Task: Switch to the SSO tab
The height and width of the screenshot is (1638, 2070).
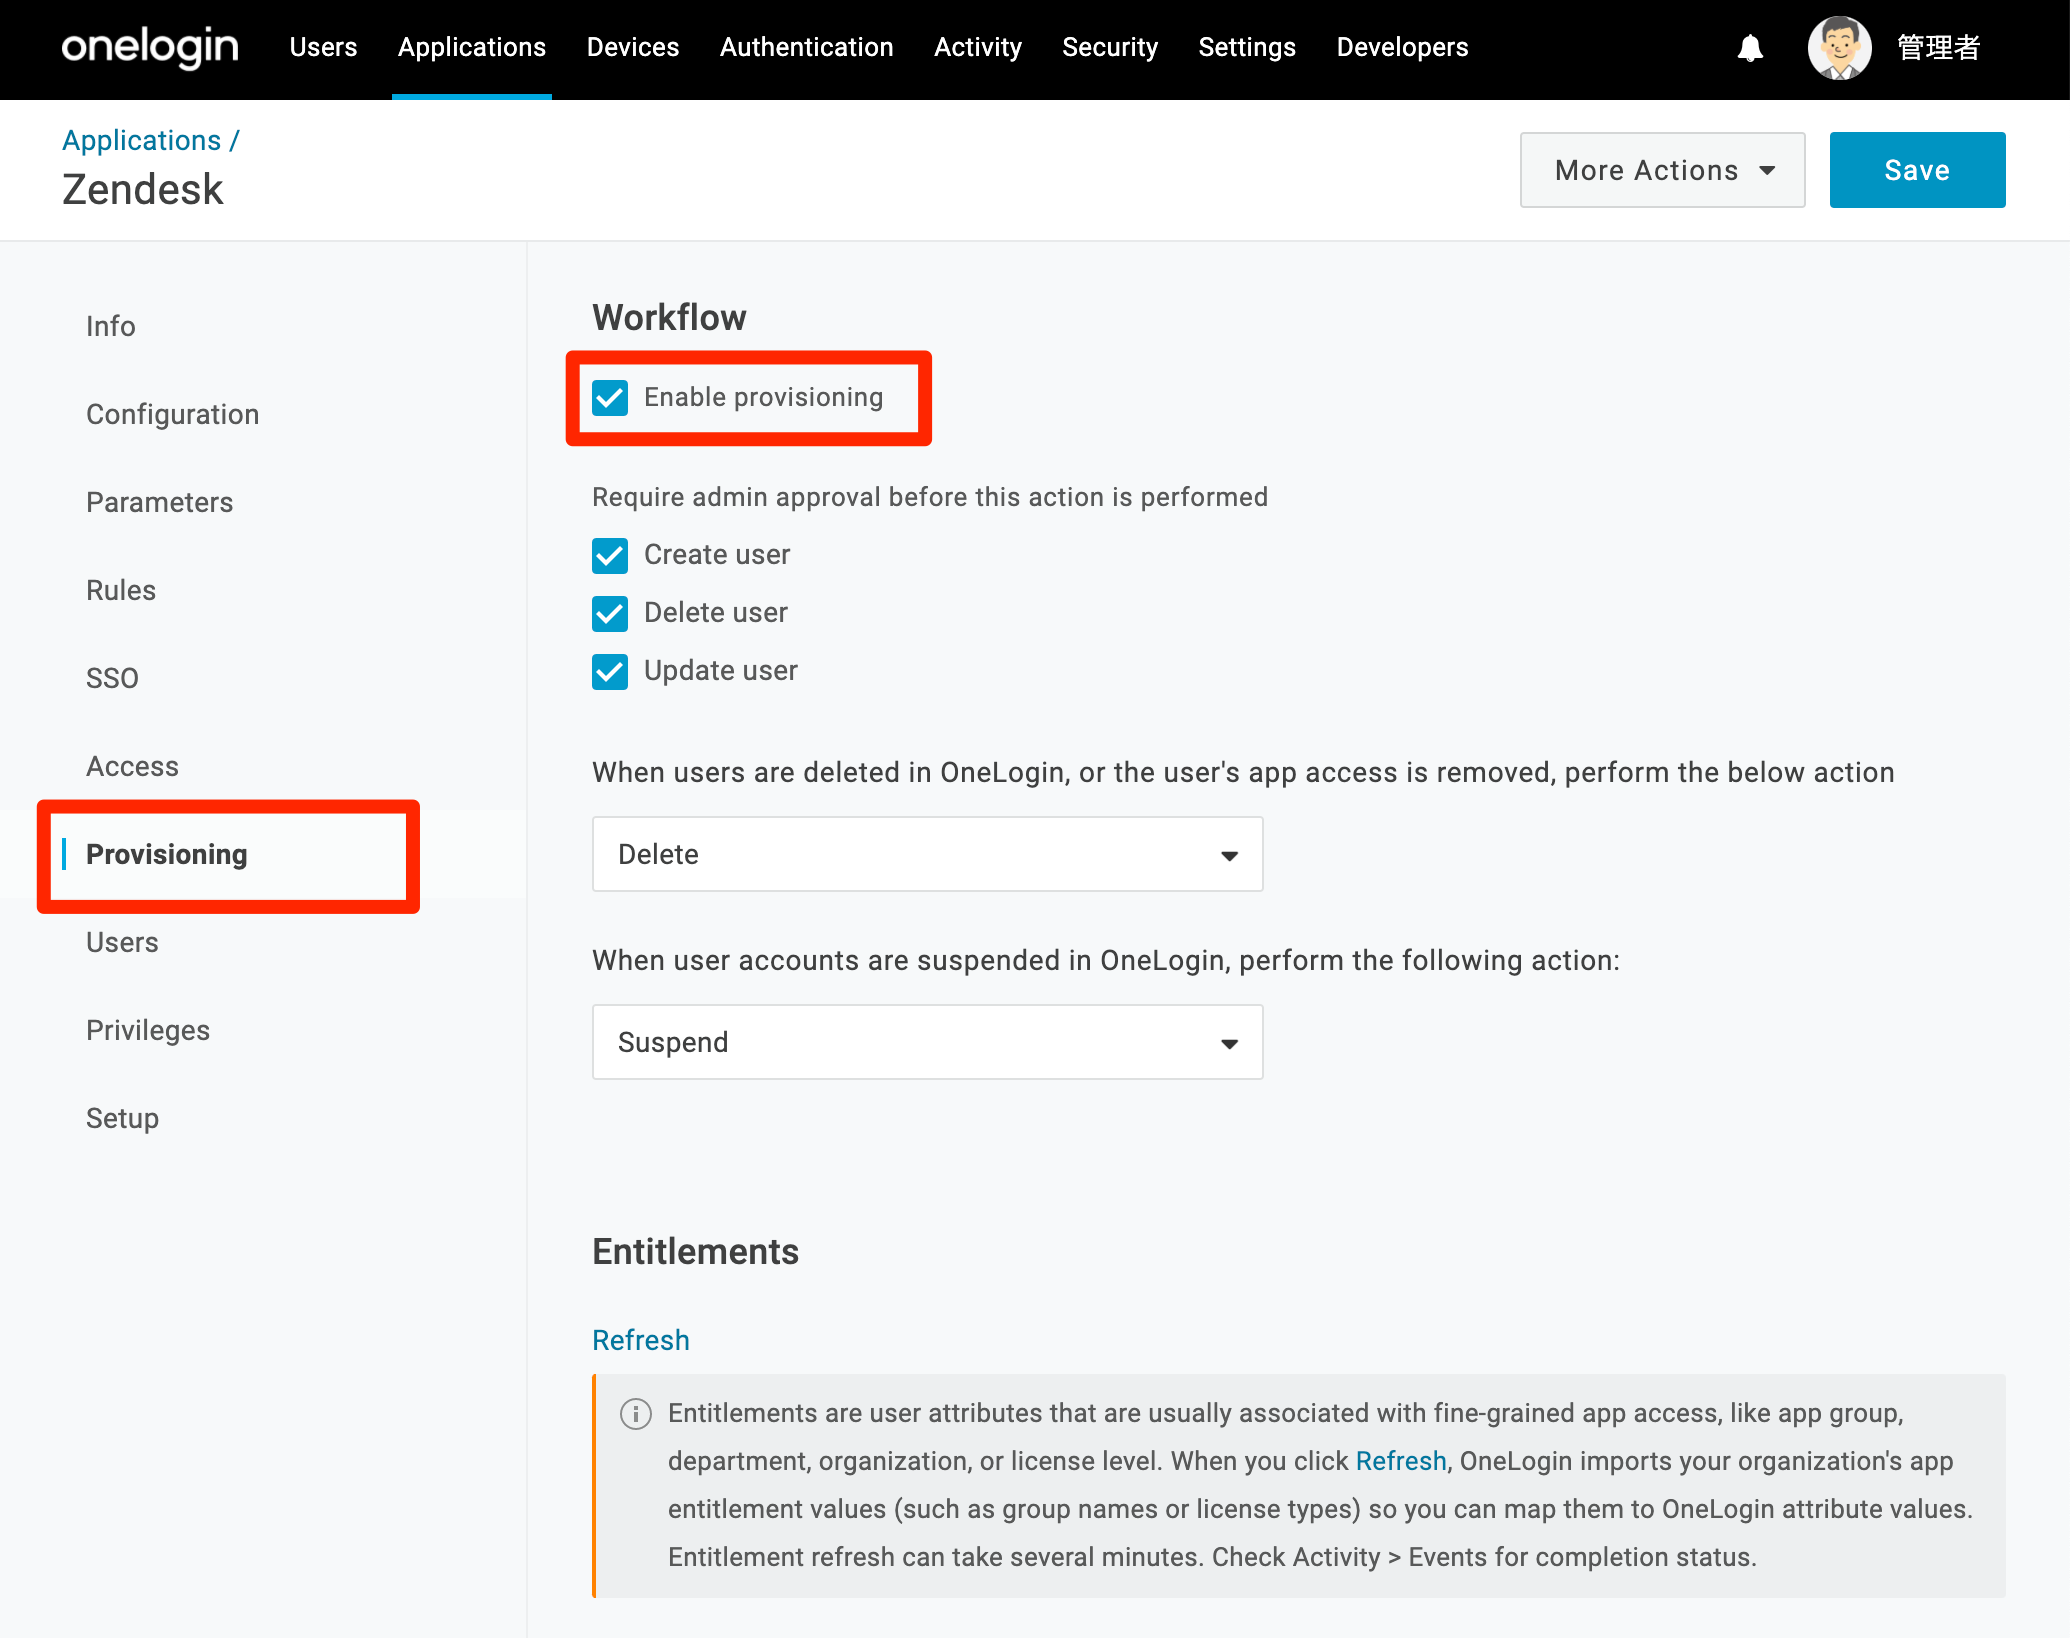Action: [x=112, y=678]
